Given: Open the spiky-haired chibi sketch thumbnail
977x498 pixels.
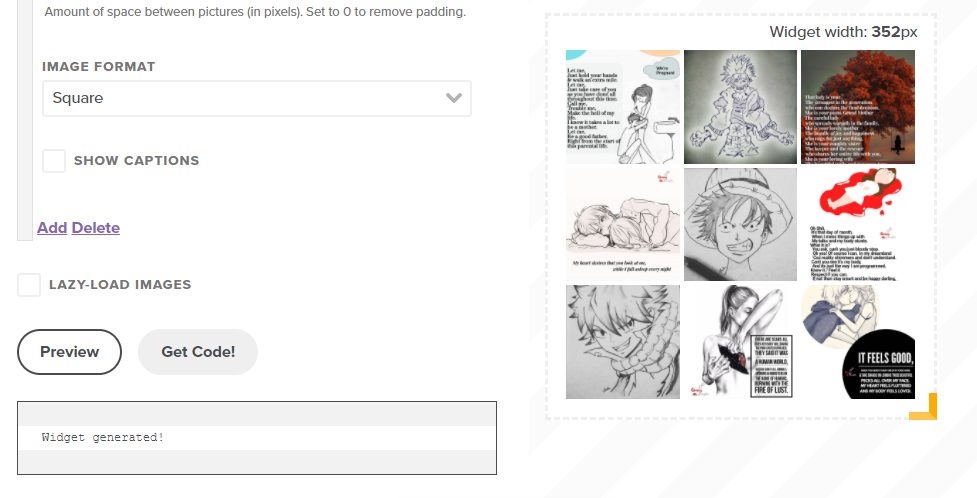Looking at the screenshot, I should point(740,107).
